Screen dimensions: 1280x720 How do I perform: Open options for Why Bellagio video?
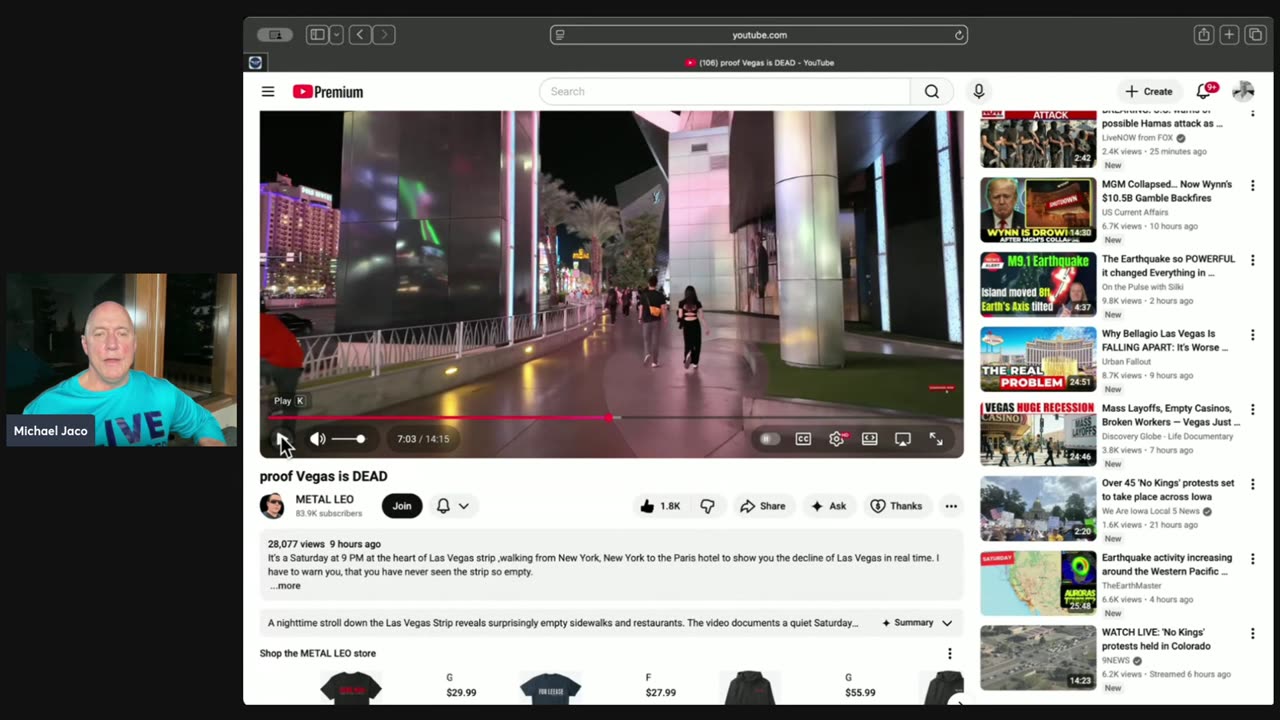tap(1252, 335)
